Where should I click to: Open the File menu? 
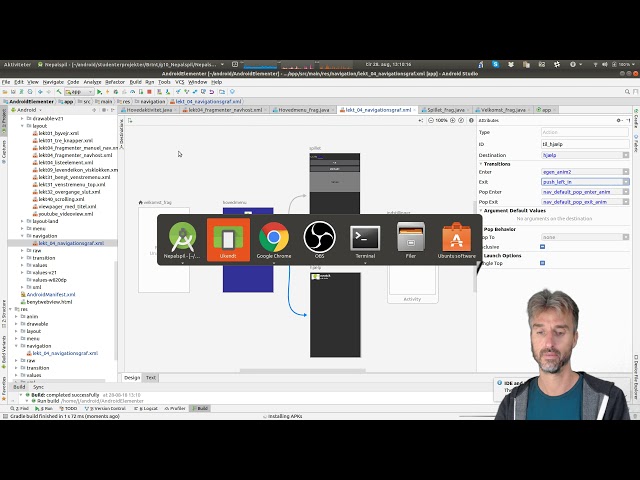6,82
